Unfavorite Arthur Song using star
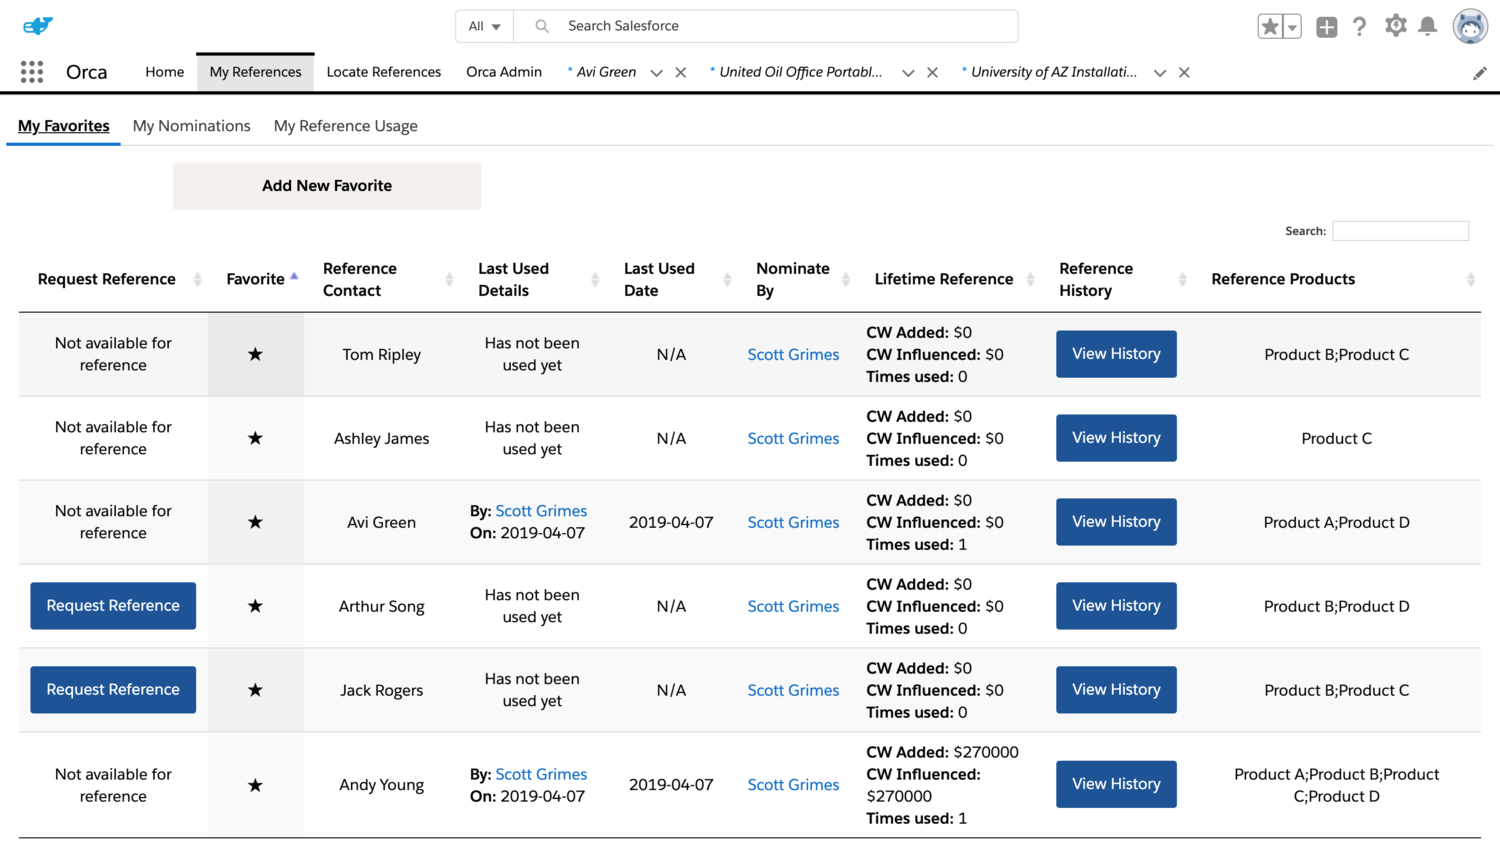 coord(255,606)
